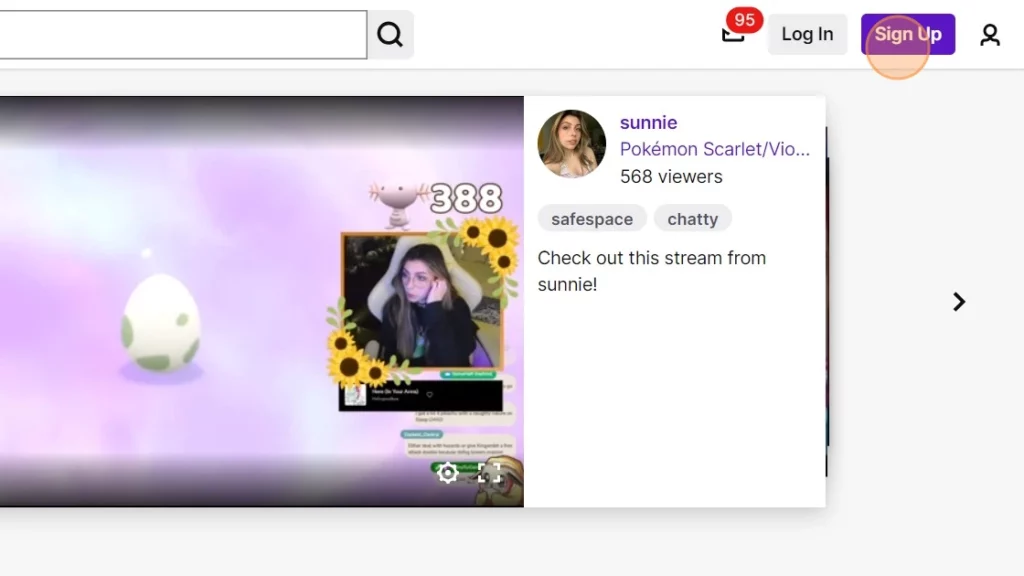
Task: Open Pokémon Scarlet/Violet category link
Action: pos(714,150)
